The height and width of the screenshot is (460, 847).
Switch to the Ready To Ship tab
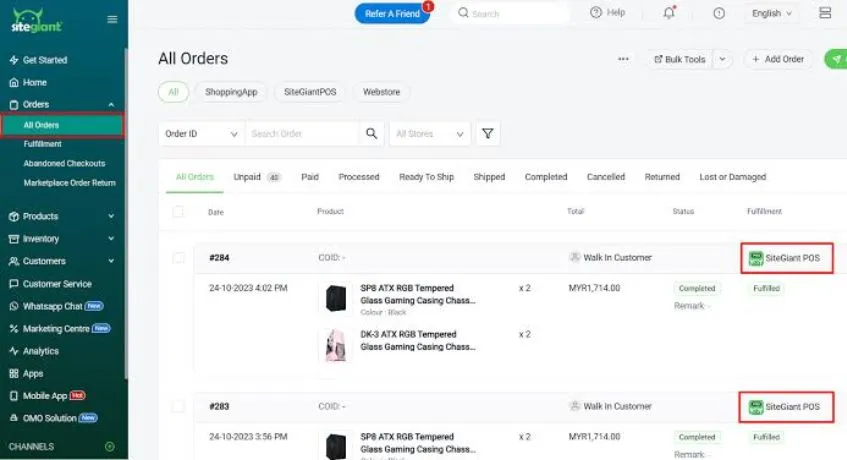coord(426,177)
